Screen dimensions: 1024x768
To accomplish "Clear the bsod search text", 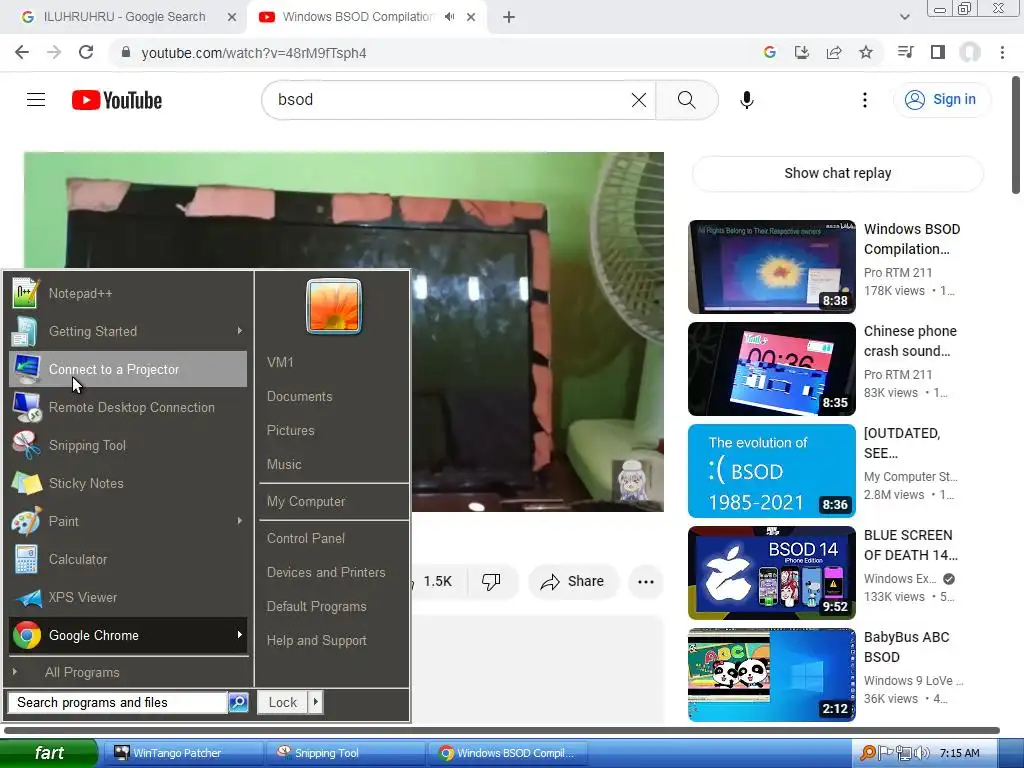I will tap(639, 100).
